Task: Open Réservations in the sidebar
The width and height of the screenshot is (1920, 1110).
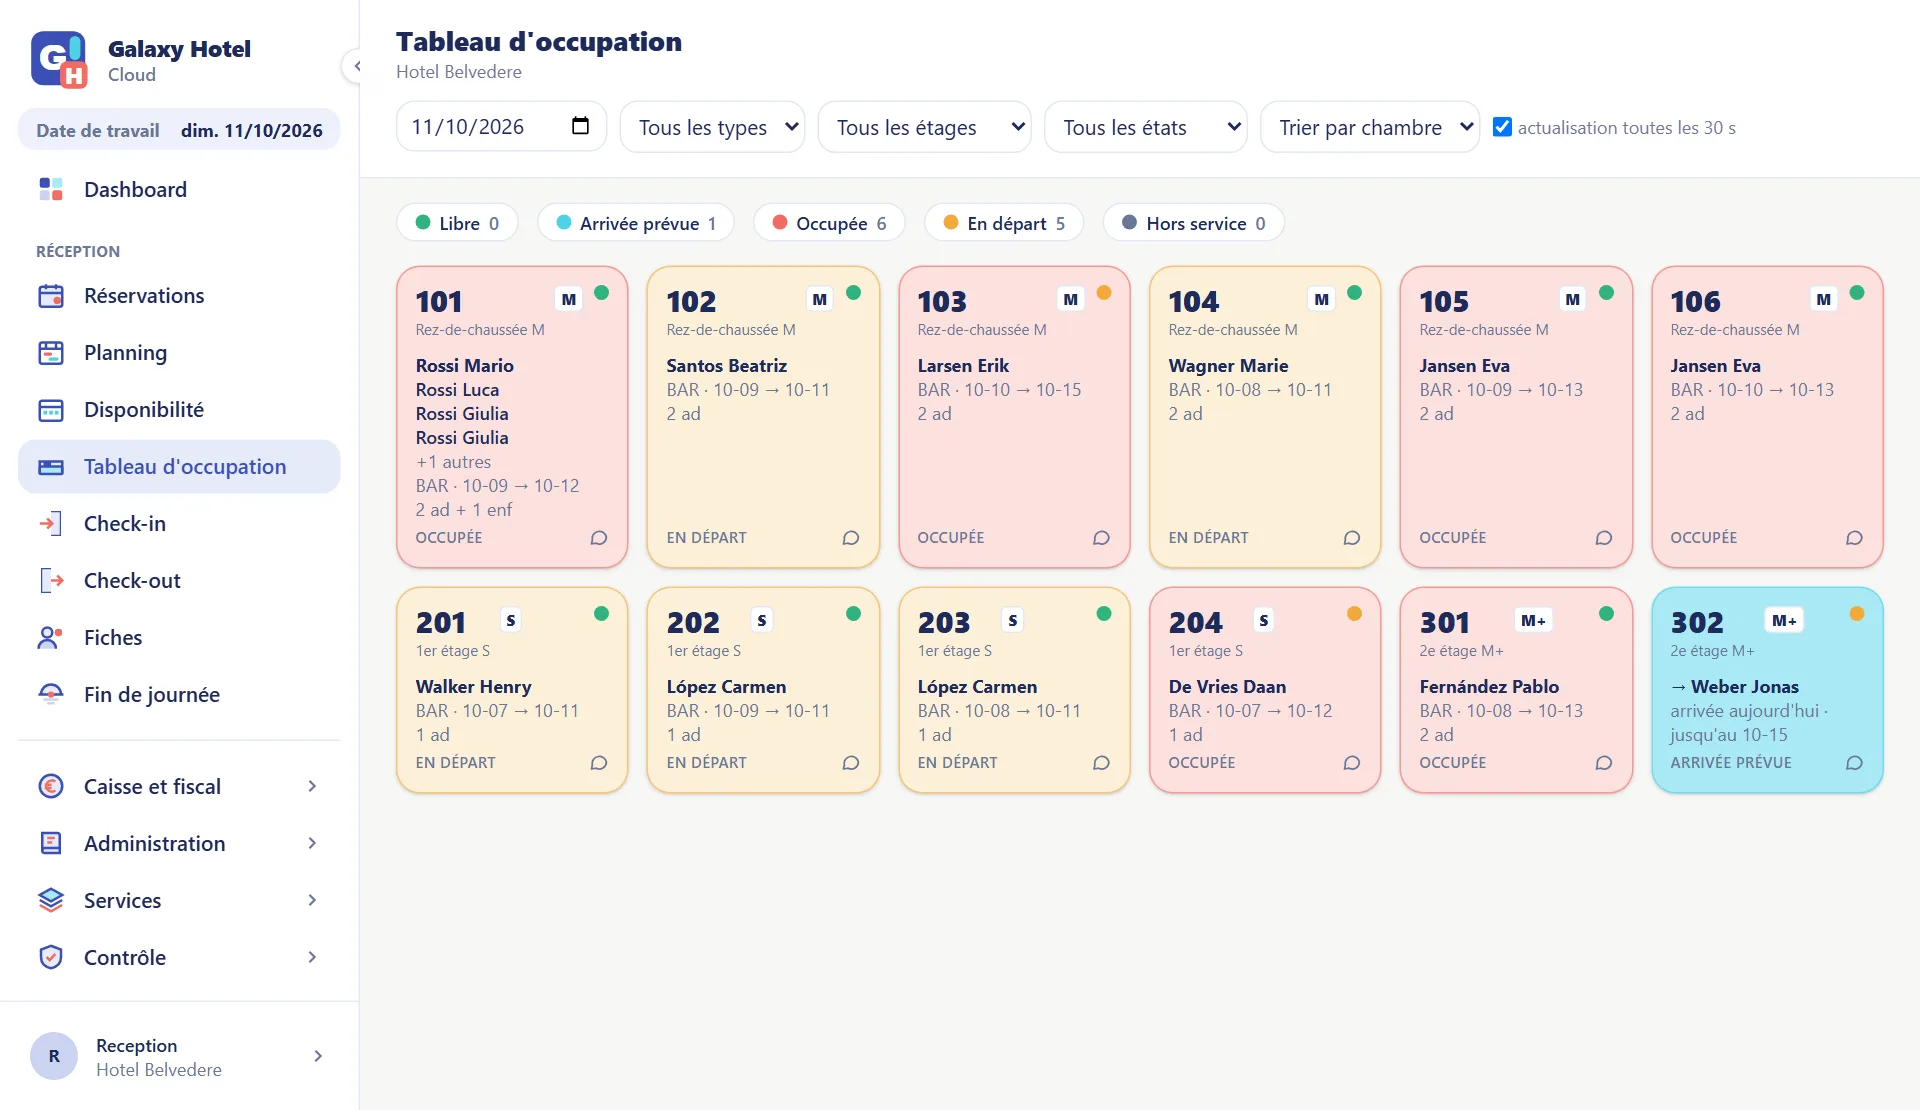Action: [x=179, y=296]
